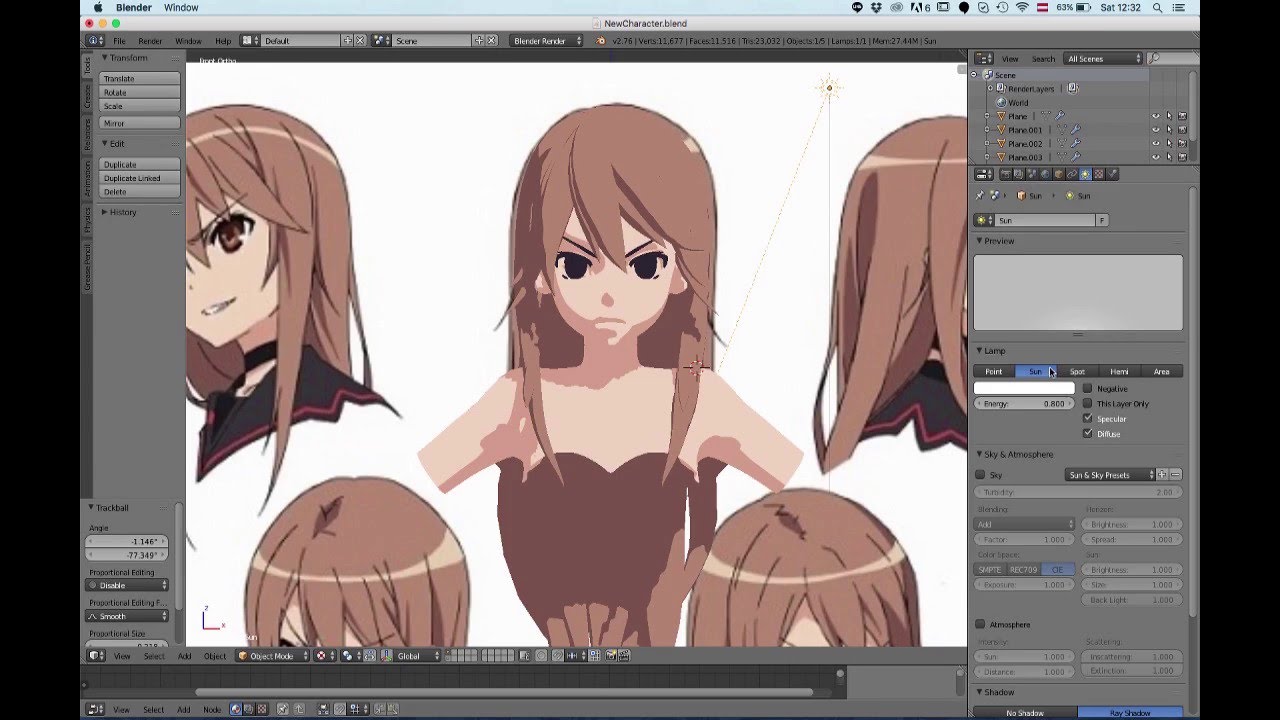1280x720 pixels.
Task: Click the lamp Energy value slider
Action: click(1024, 403)
